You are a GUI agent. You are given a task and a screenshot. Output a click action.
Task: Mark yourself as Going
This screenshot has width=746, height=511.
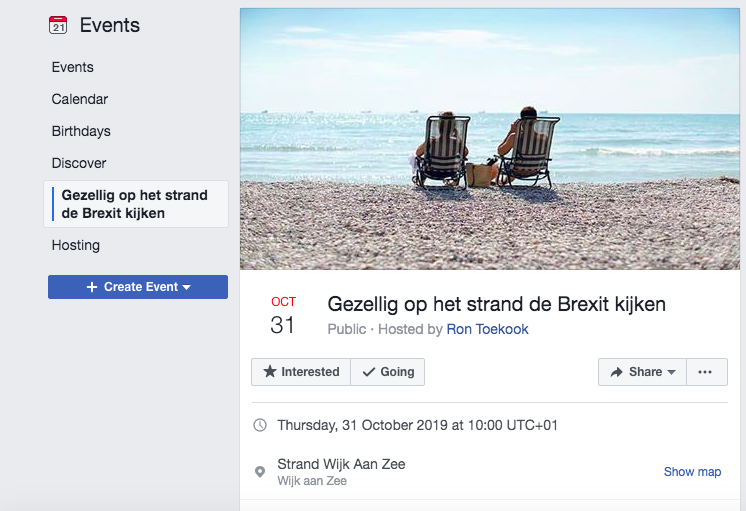pyautogui.click(x=388, y=372)
